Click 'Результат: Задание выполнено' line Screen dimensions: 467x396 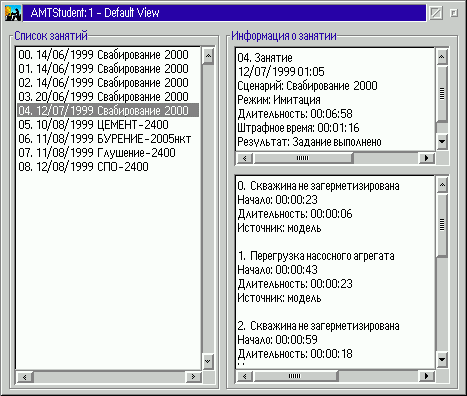[x=309, y=142]
